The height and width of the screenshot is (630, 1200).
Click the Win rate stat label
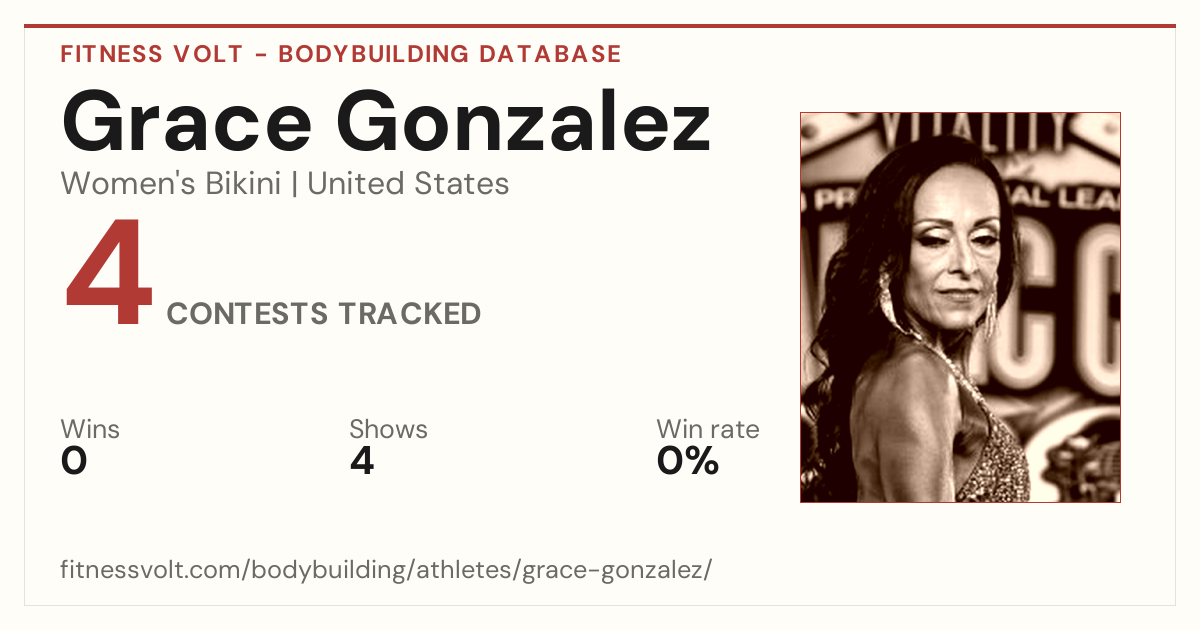click(708, 429)
